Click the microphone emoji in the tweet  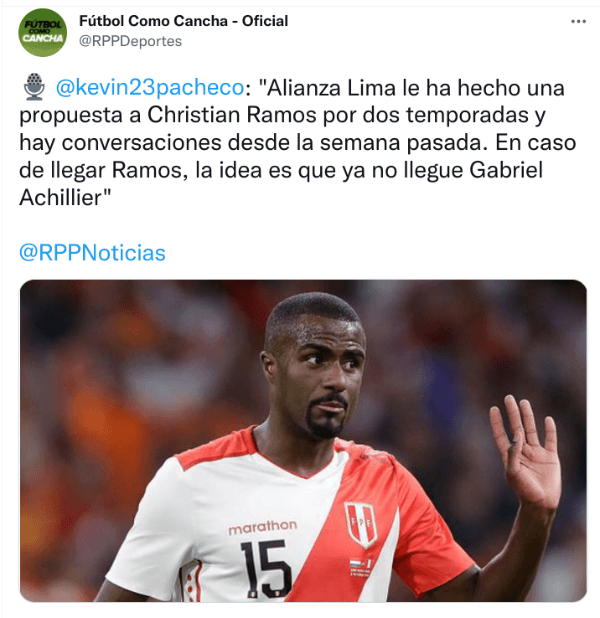pos(34,87)
